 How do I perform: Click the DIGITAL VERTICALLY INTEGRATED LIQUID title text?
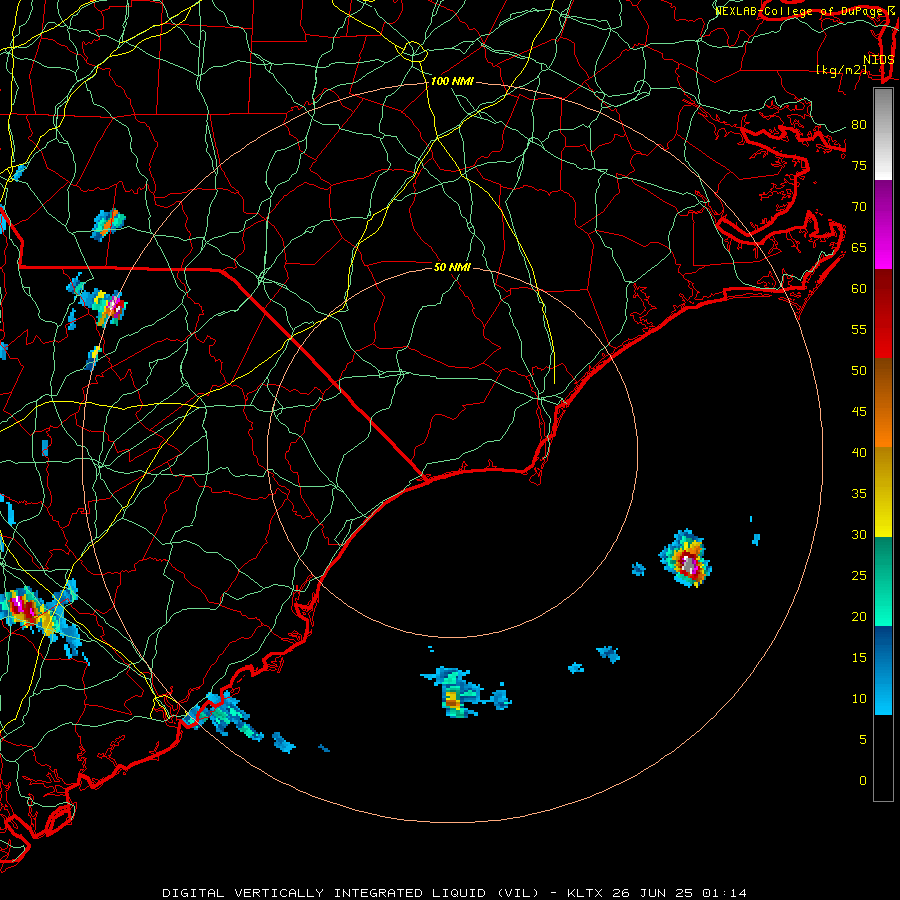pyautogui.click(x=351, y=893)
